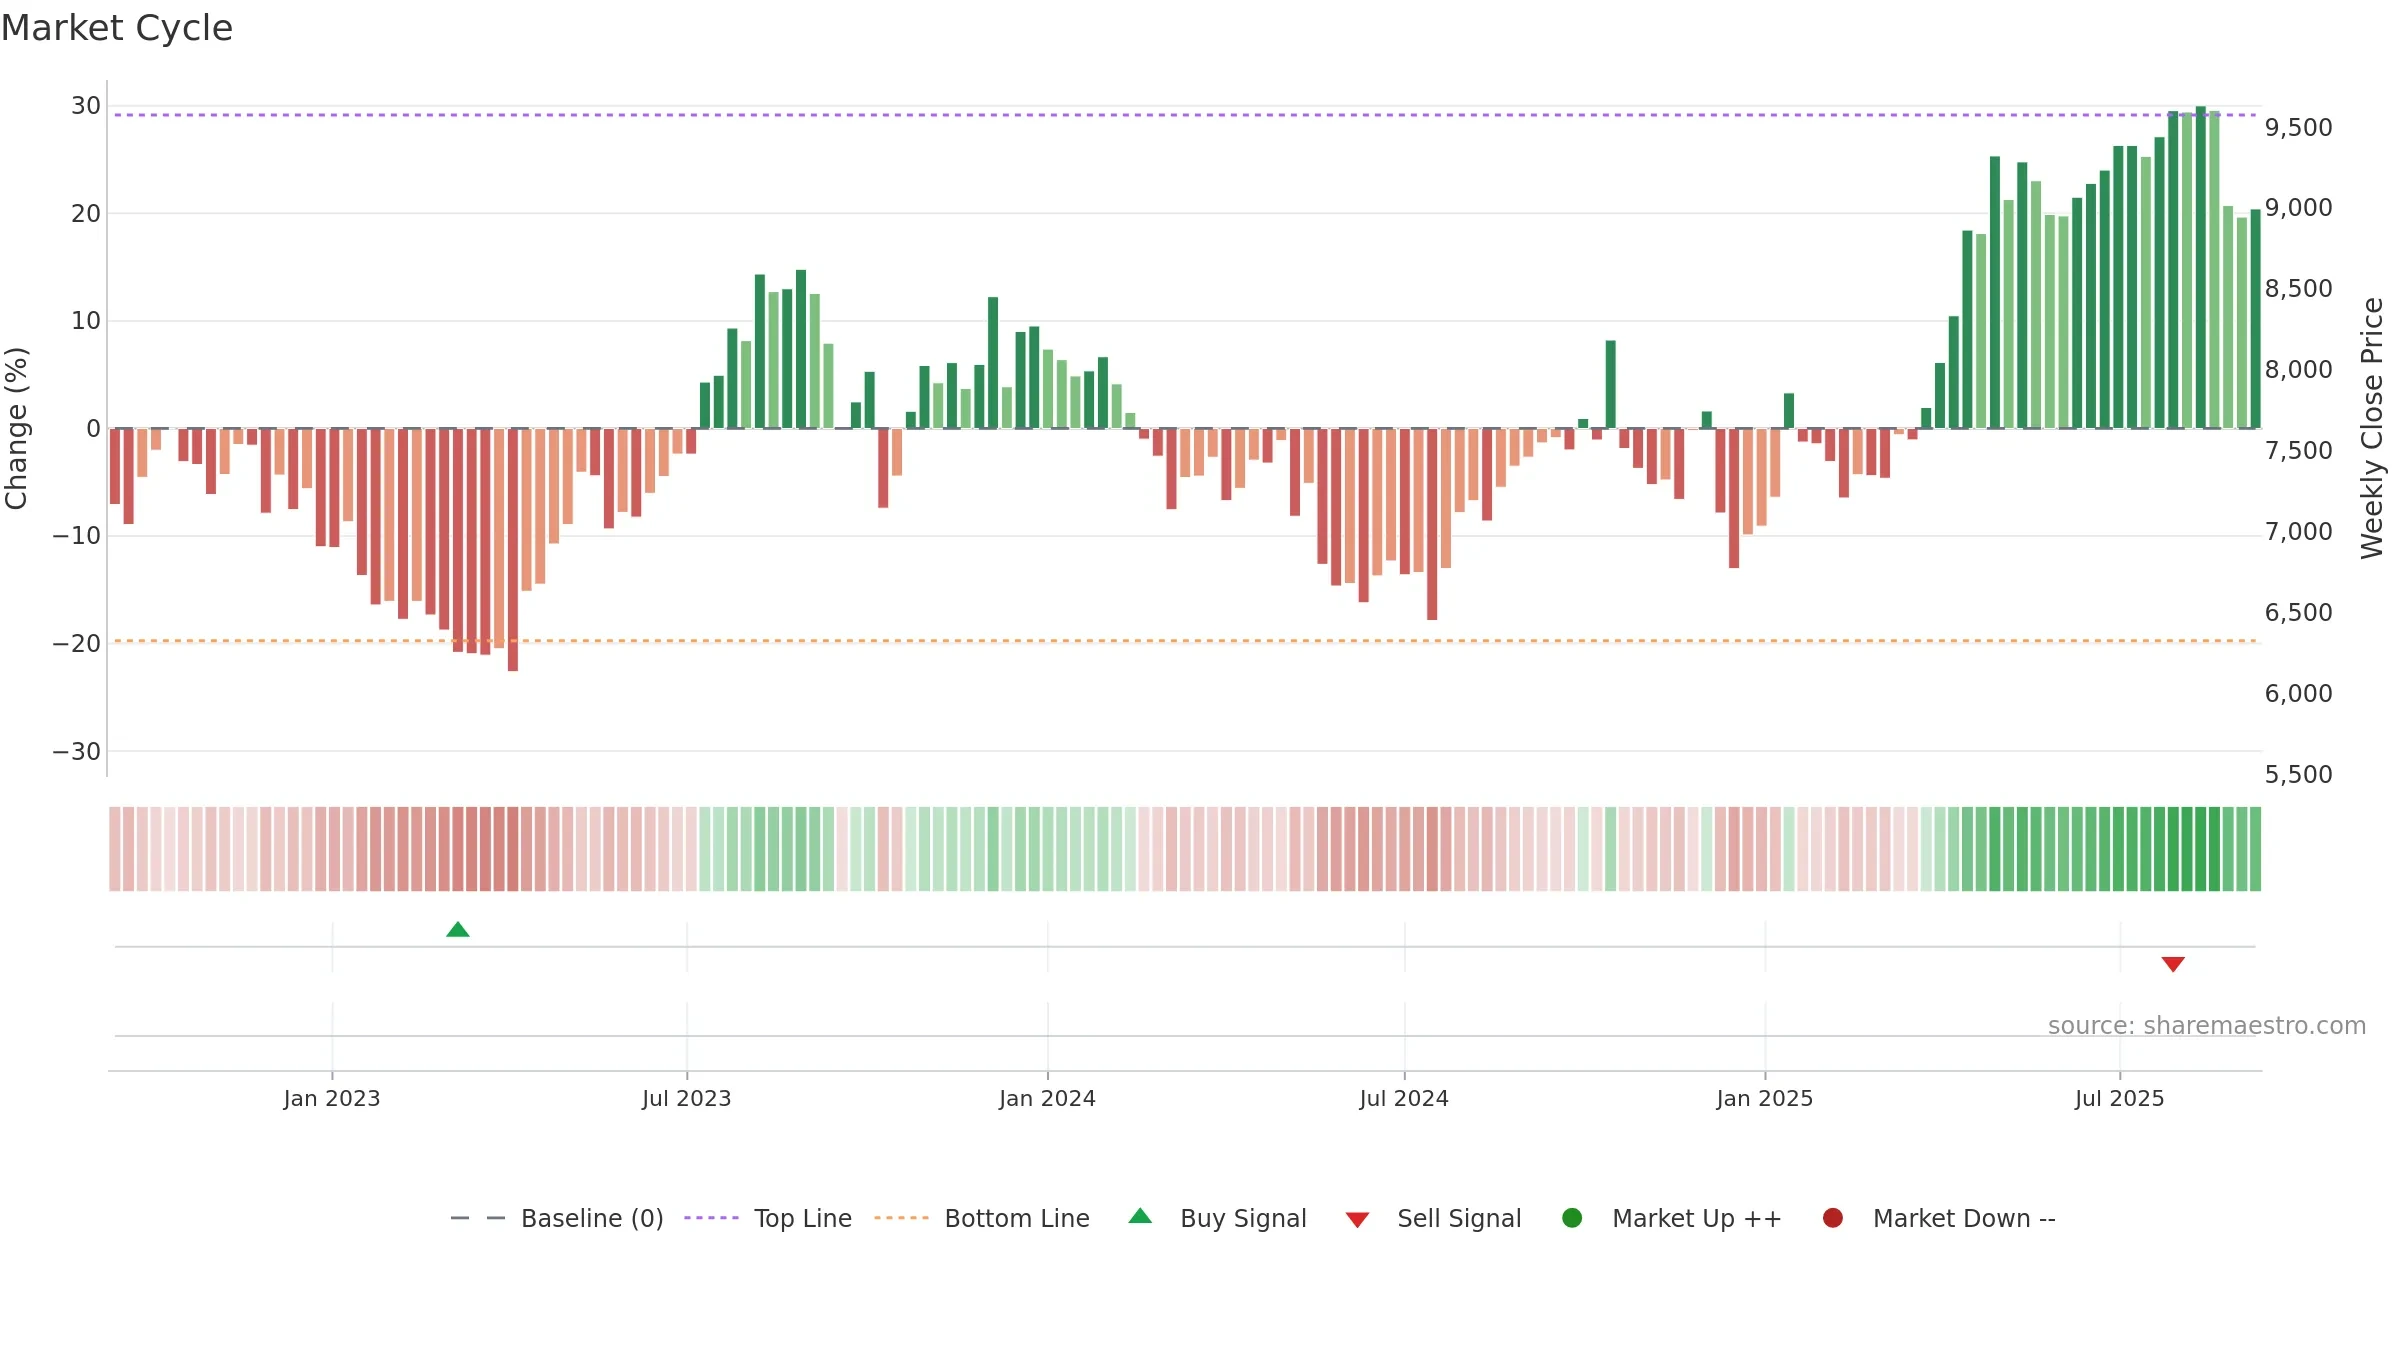Screen dimensions: 2400x1350
Task: Click the 30 change axis label
Action: click(86, 106)
